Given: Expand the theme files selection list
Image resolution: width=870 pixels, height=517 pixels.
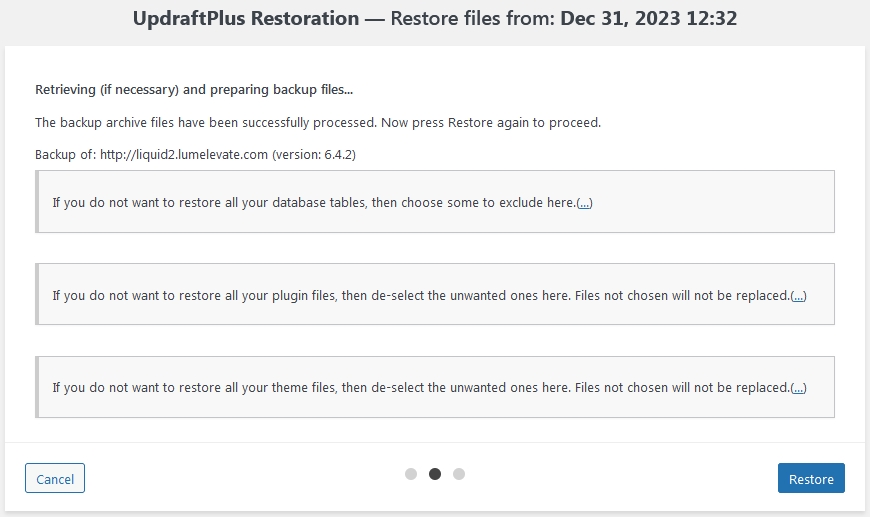Looking at the screenshot, I should [798, 388].
